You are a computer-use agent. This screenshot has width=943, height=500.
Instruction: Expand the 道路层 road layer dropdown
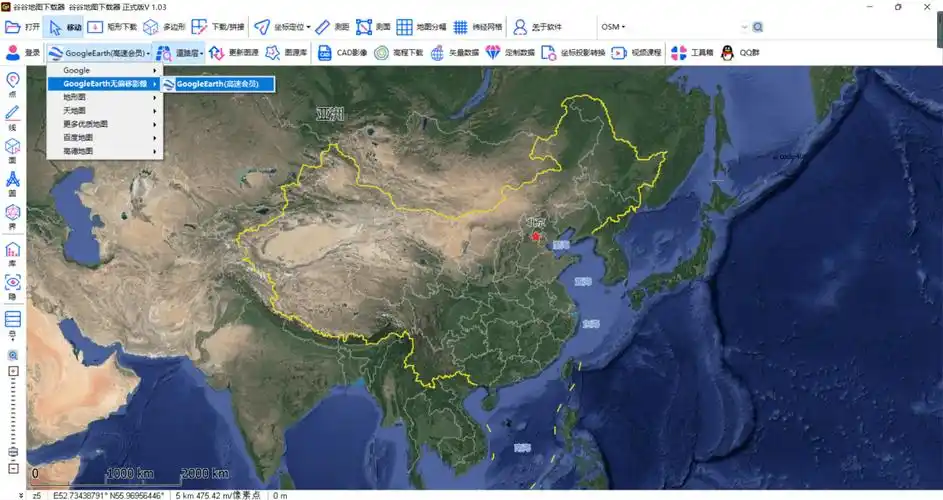coord(179,53)
